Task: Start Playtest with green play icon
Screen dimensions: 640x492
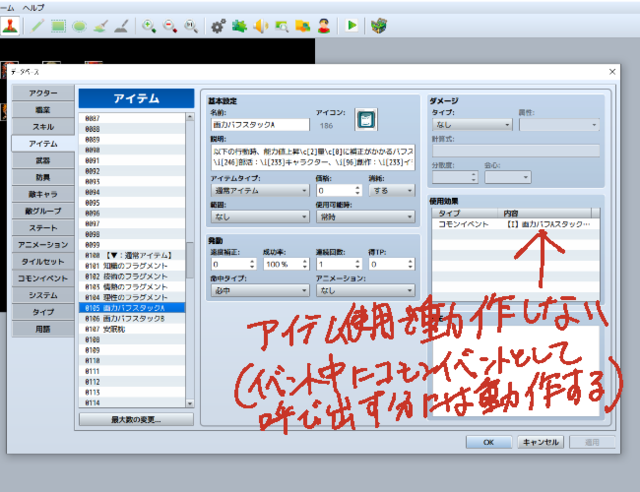Action: pyautogui.click(x=351, y=26)
